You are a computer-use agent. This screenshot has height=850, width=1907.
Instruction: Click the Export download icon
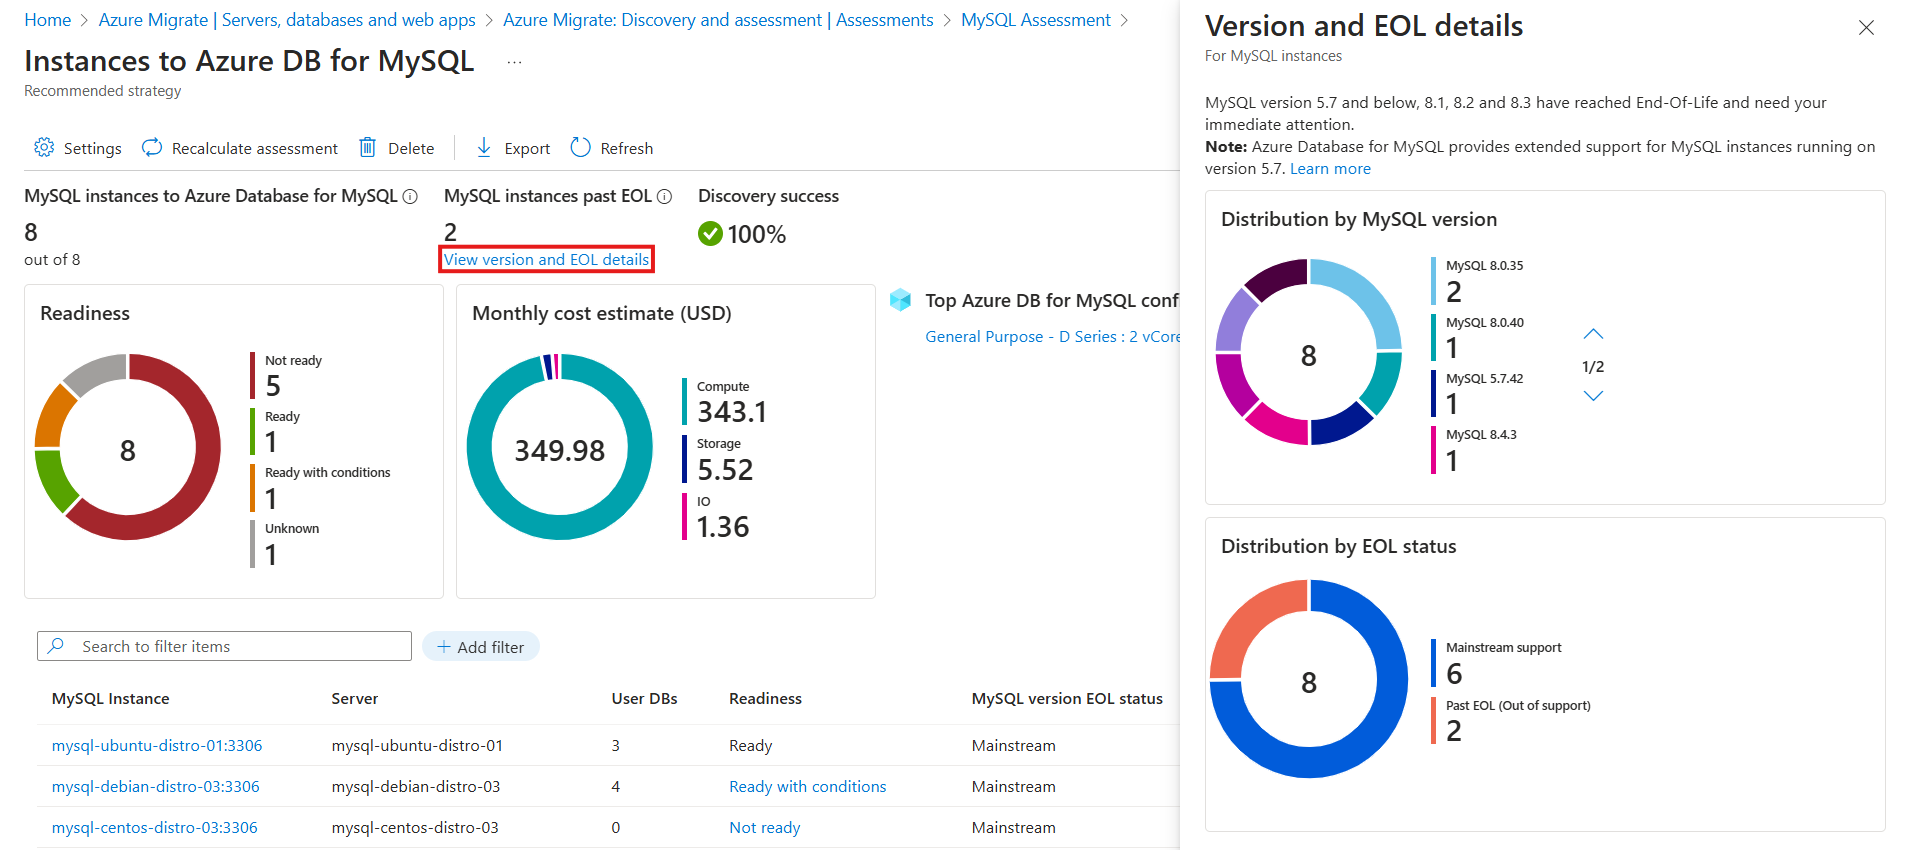click(x=484, y=148)
